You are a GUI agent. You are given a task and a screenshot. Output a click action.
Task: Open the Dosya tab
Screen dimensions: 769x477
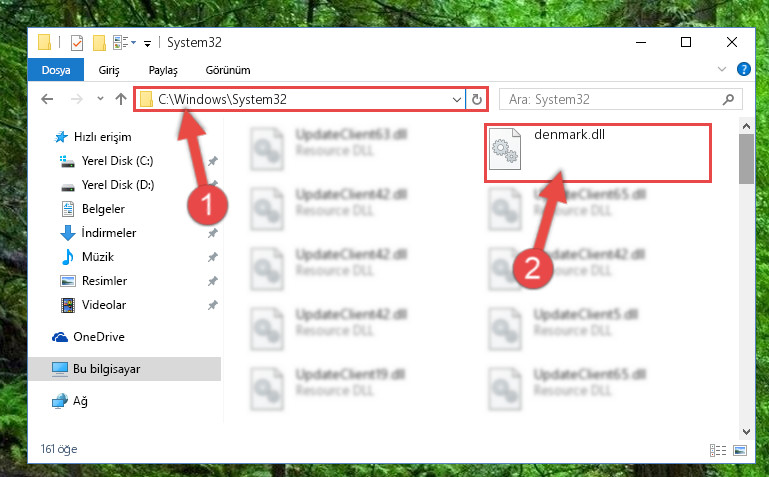(x=56, y=70)
